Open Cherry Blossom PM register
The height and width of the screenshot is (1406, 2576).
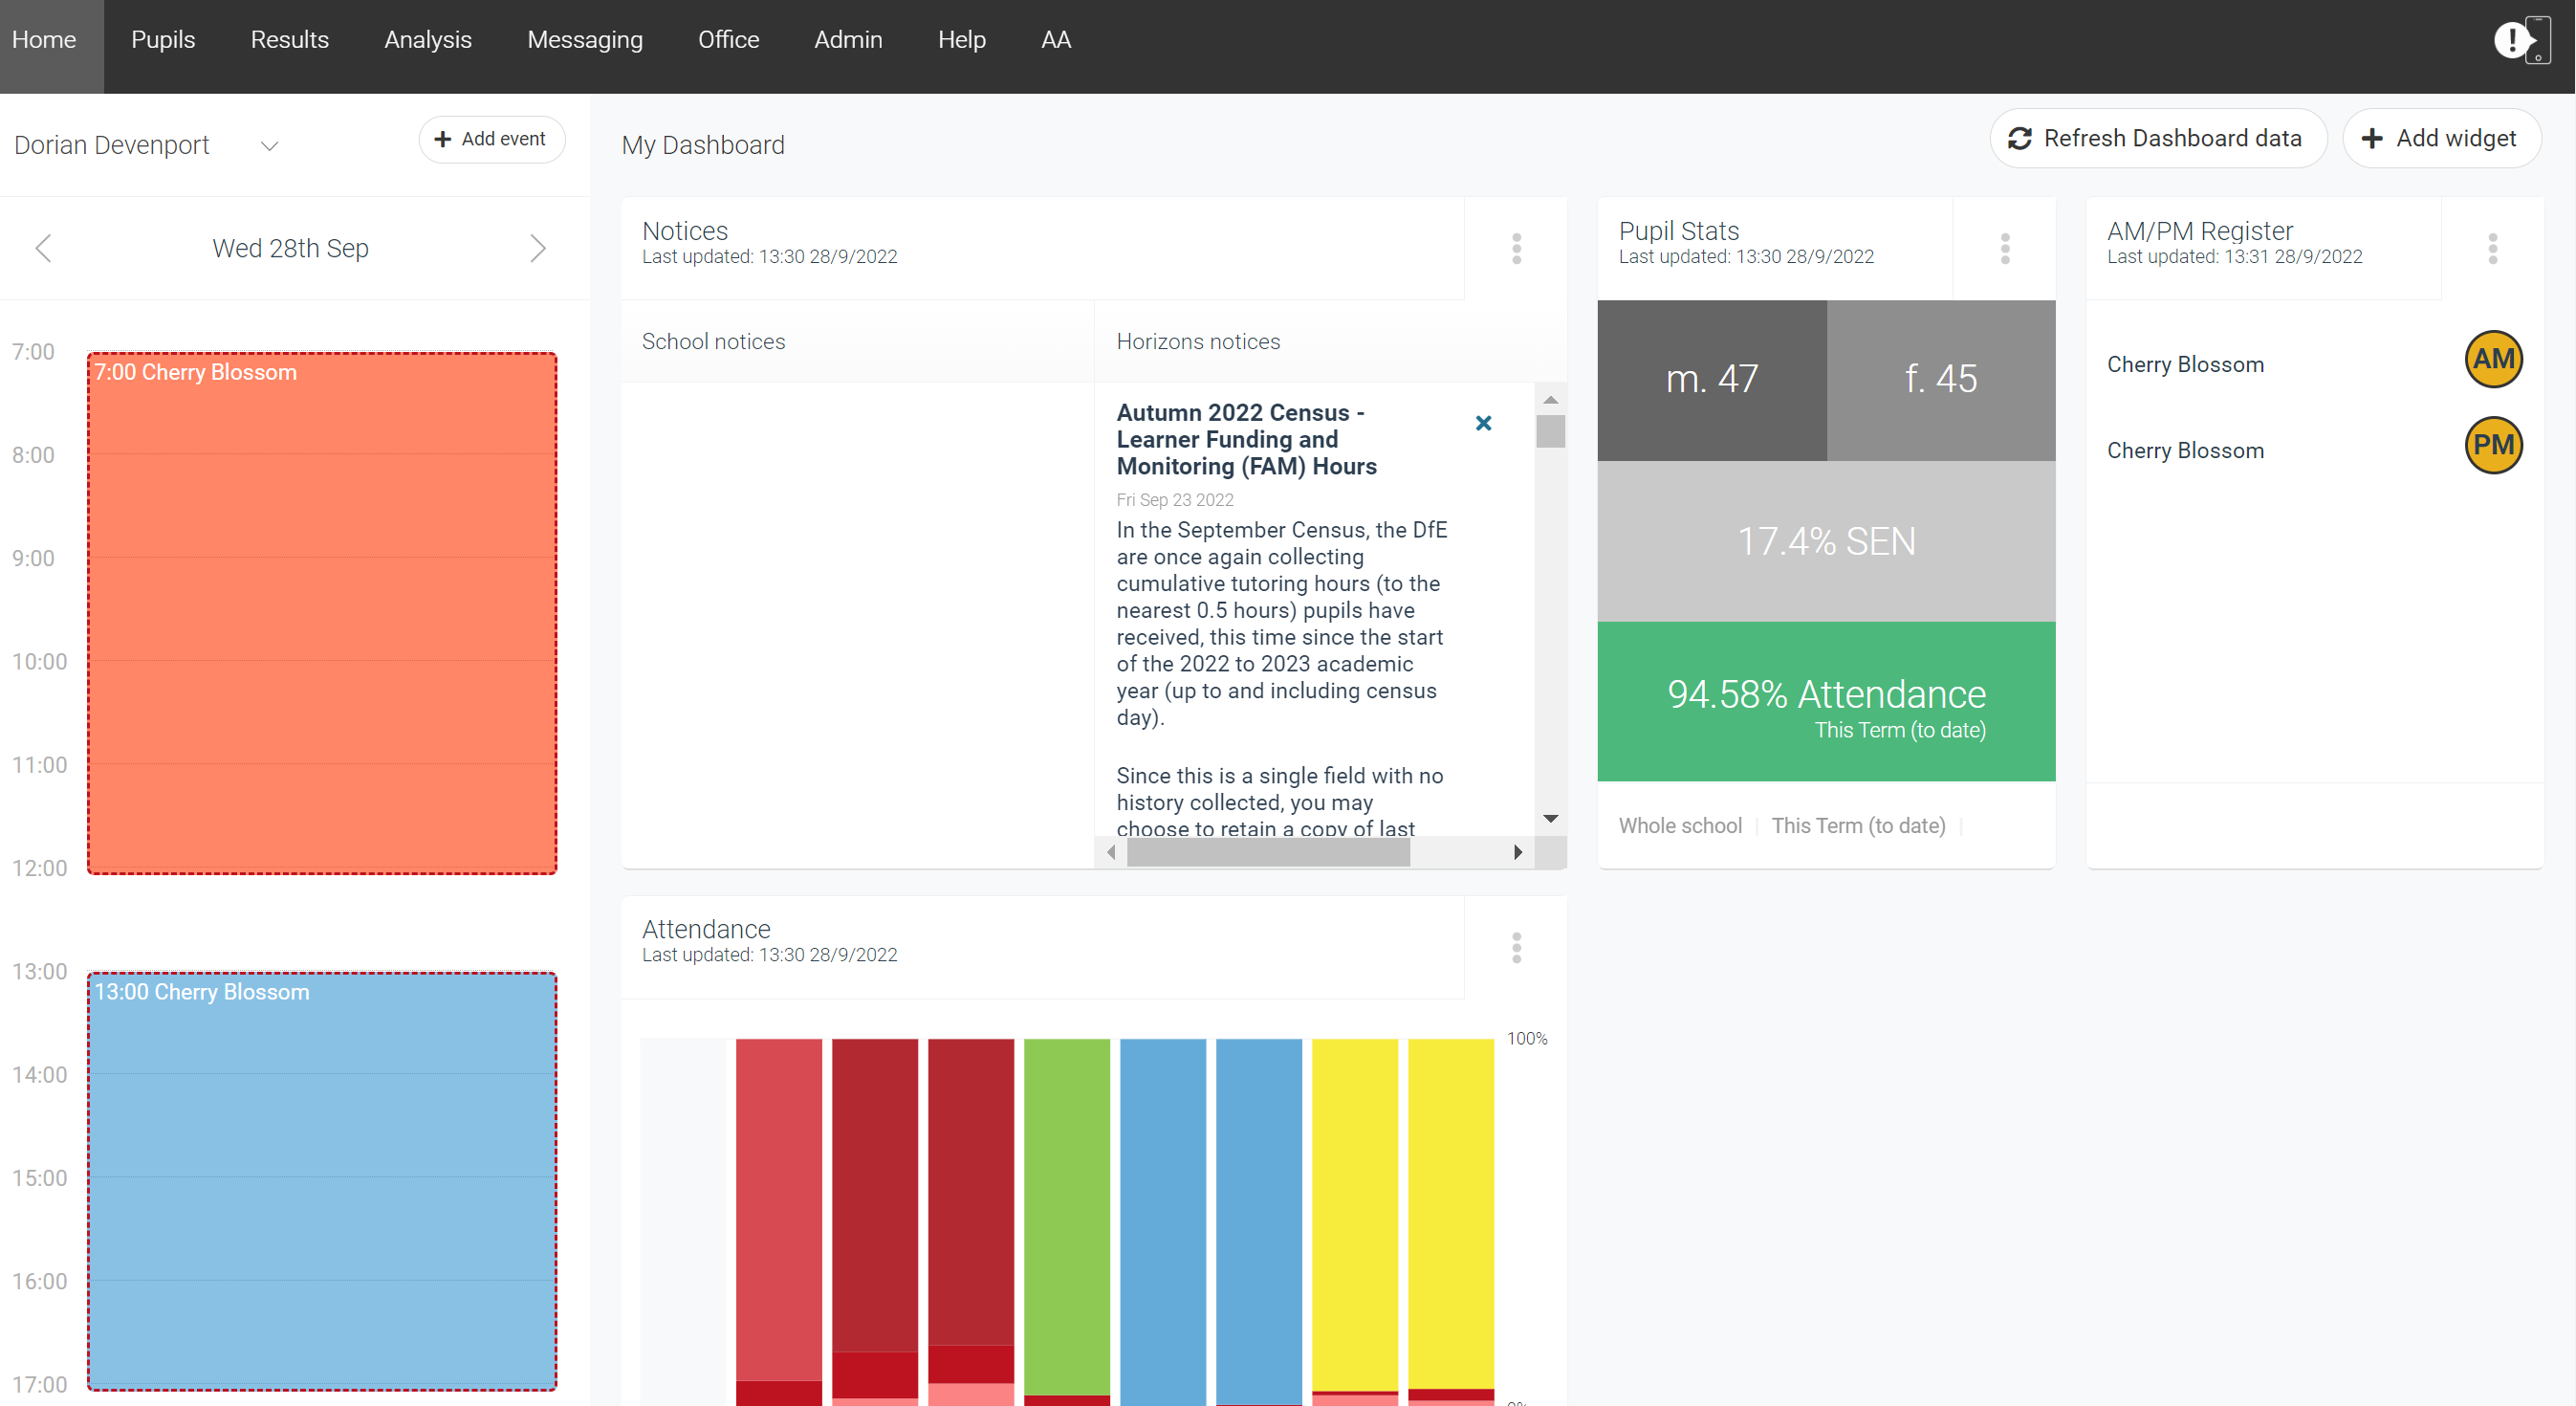[x=2493, y=445]
